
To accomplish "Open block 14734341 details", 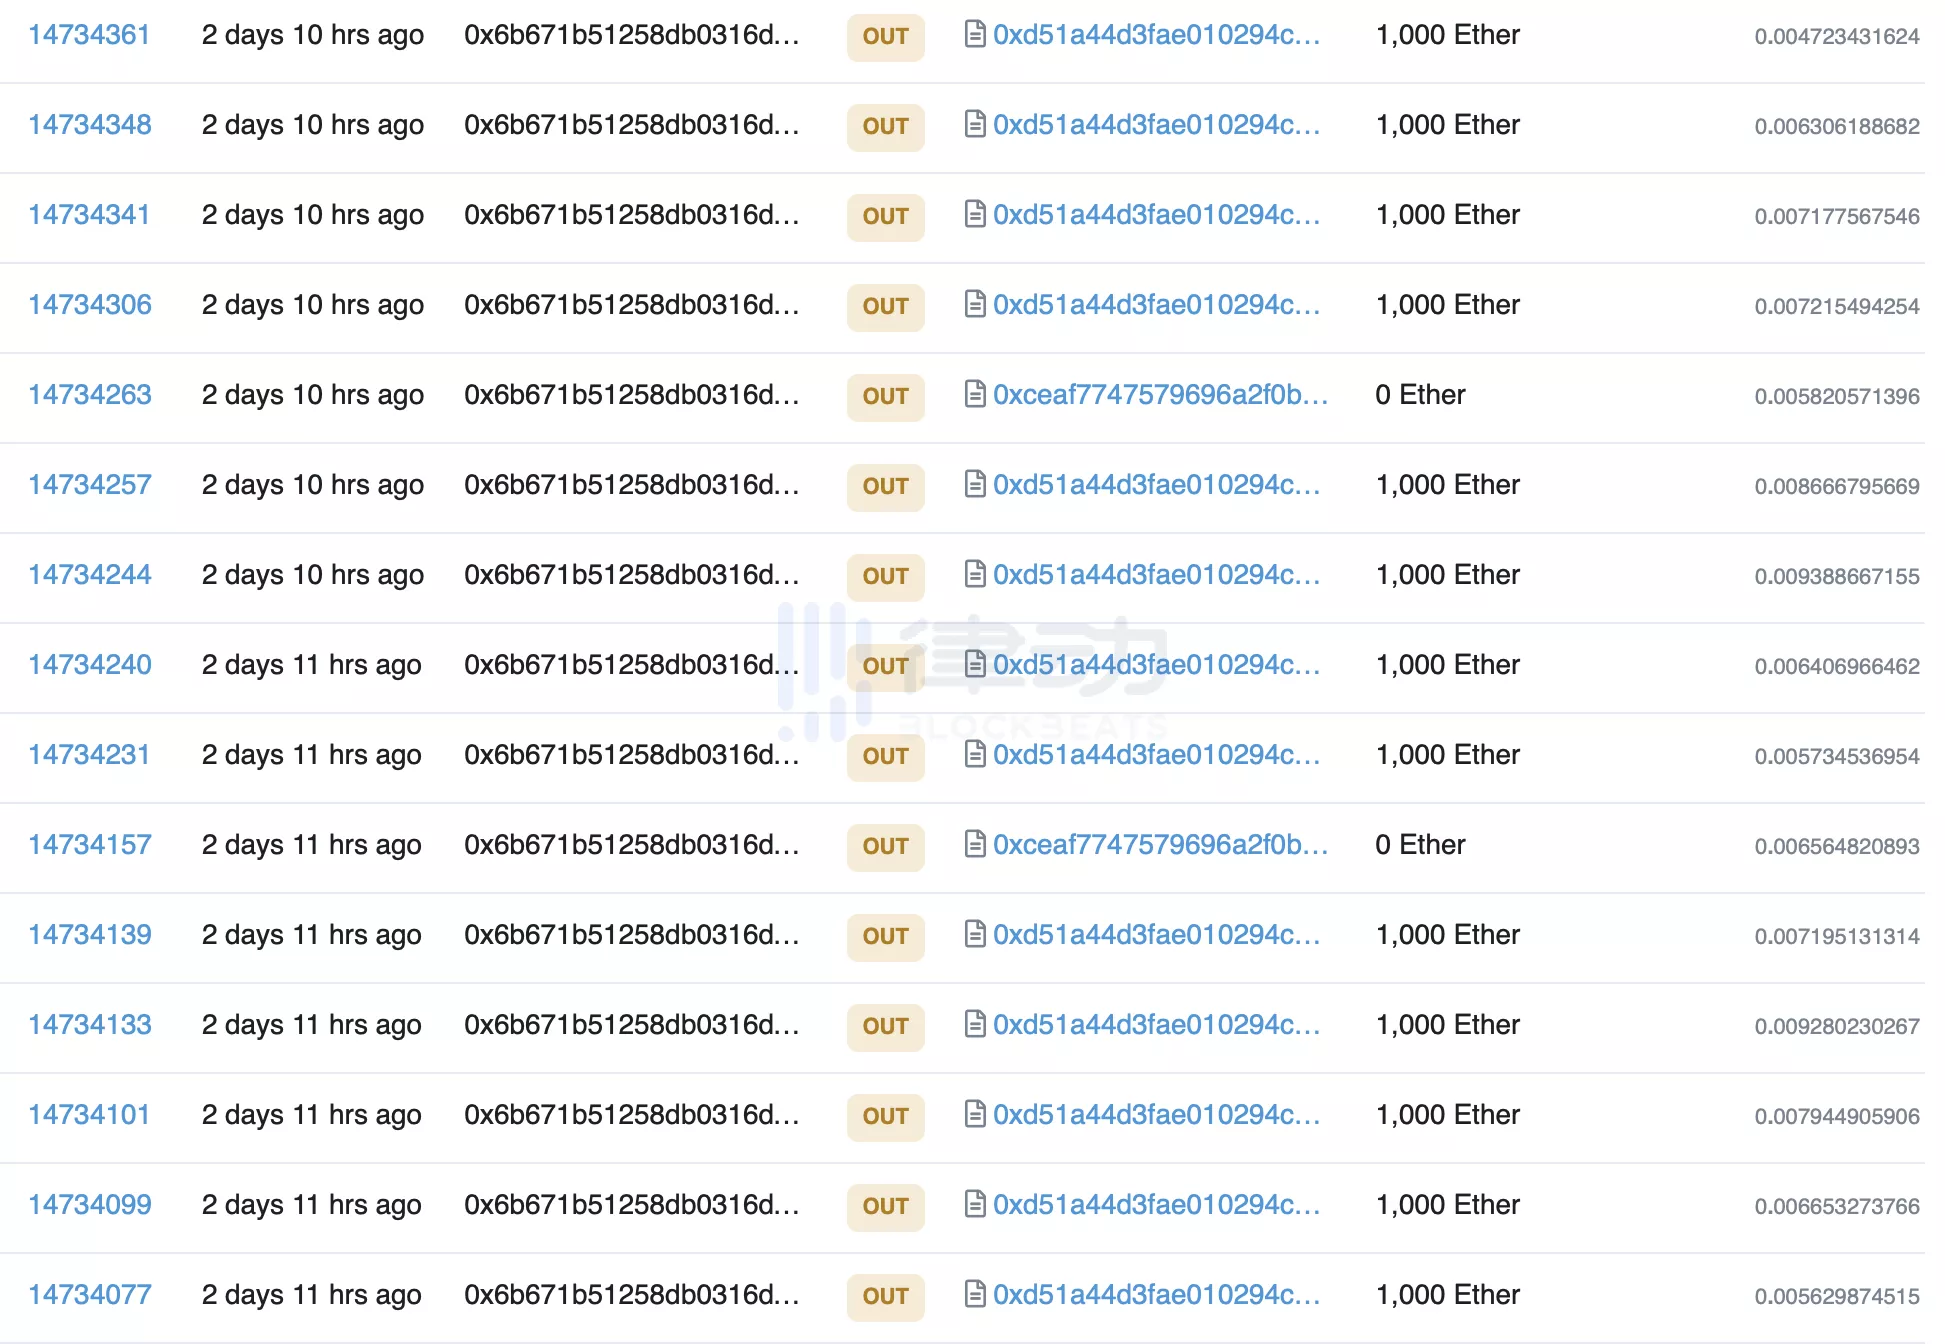I will 89,215.
